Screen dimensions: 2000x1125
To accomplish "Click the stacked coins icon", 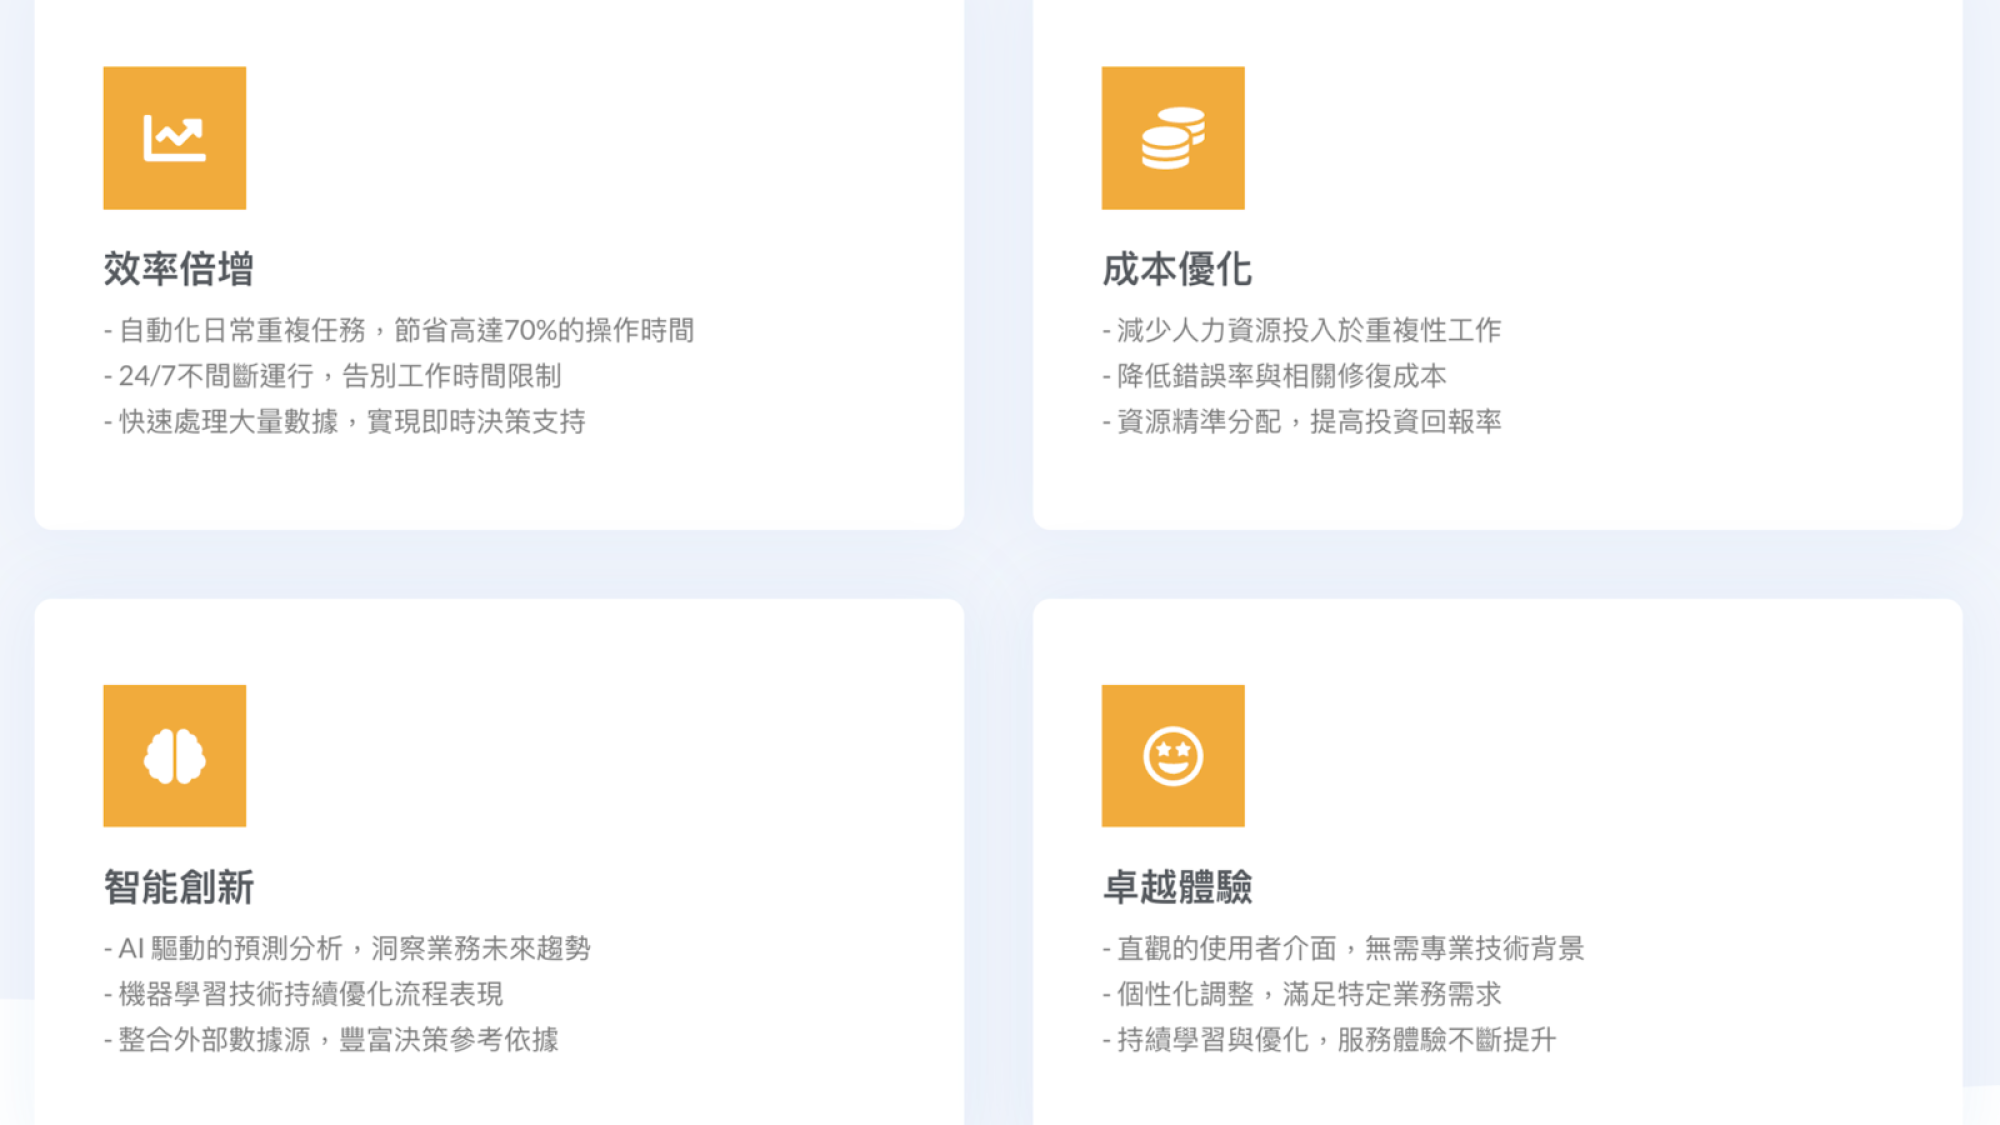I will click(1173, 138).
